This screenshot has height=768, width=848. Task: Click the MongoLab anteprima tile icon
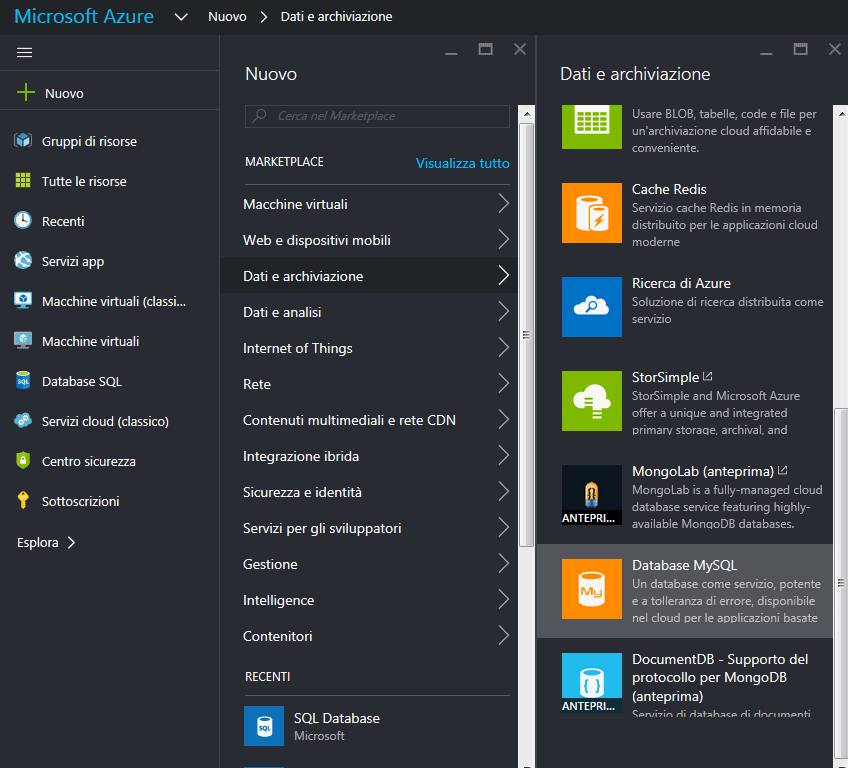click(592, 495)
